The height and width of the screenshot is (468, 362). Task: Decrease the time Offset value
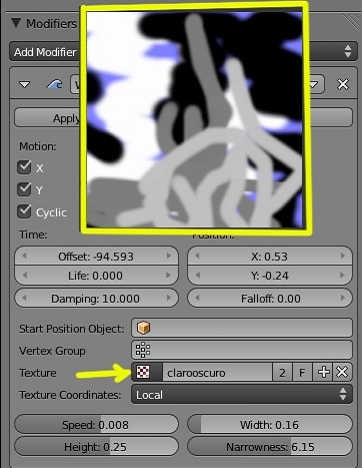pos(24,256)
